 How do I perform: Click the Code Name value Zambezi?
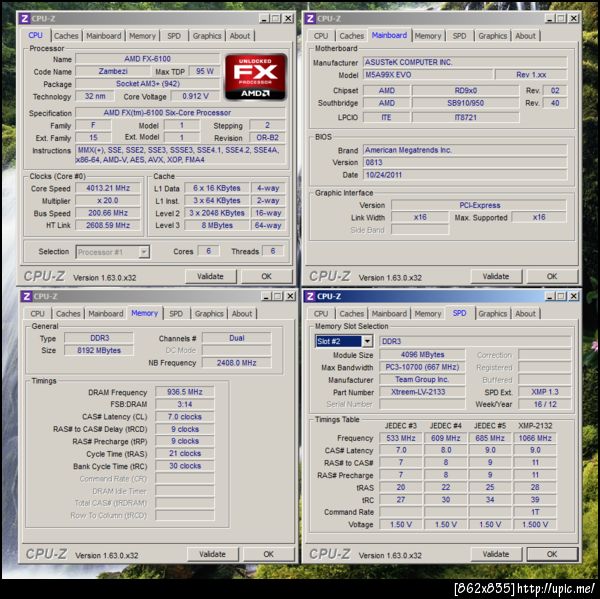pos(113,72)
